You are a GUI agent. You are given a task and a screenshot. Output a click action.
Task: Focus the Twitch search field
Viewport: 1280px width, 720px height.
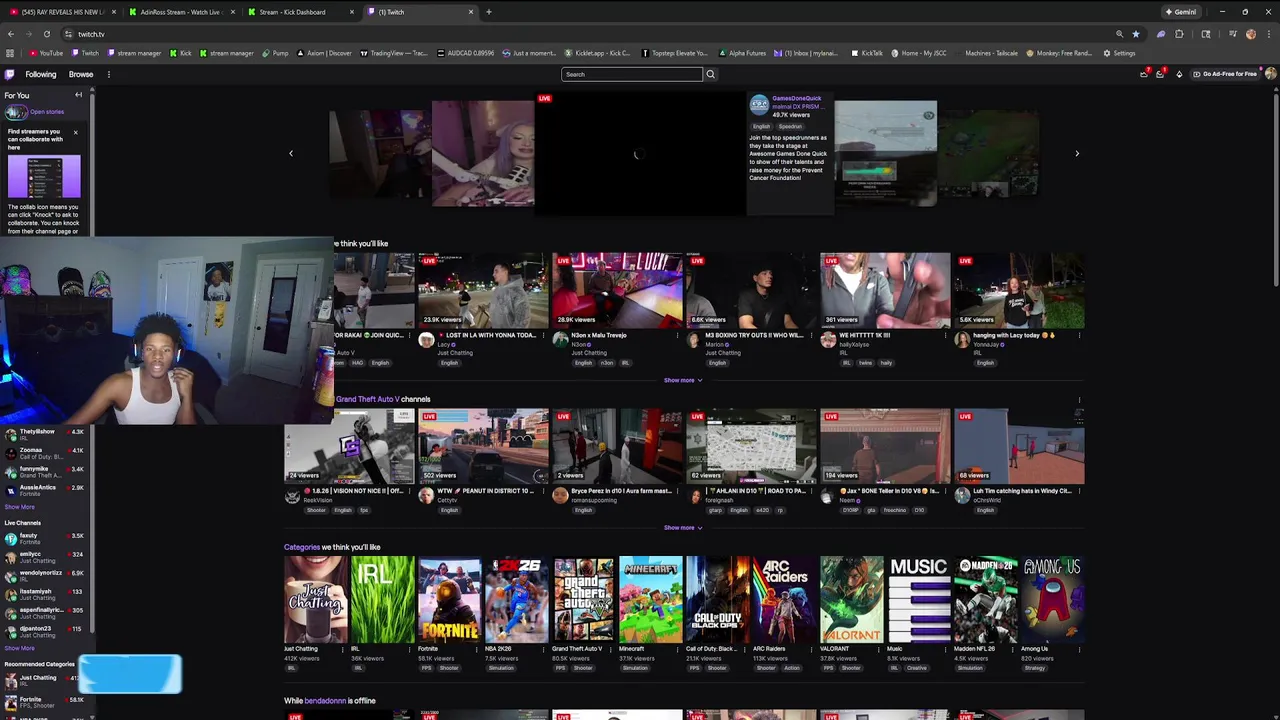(632, 74)
